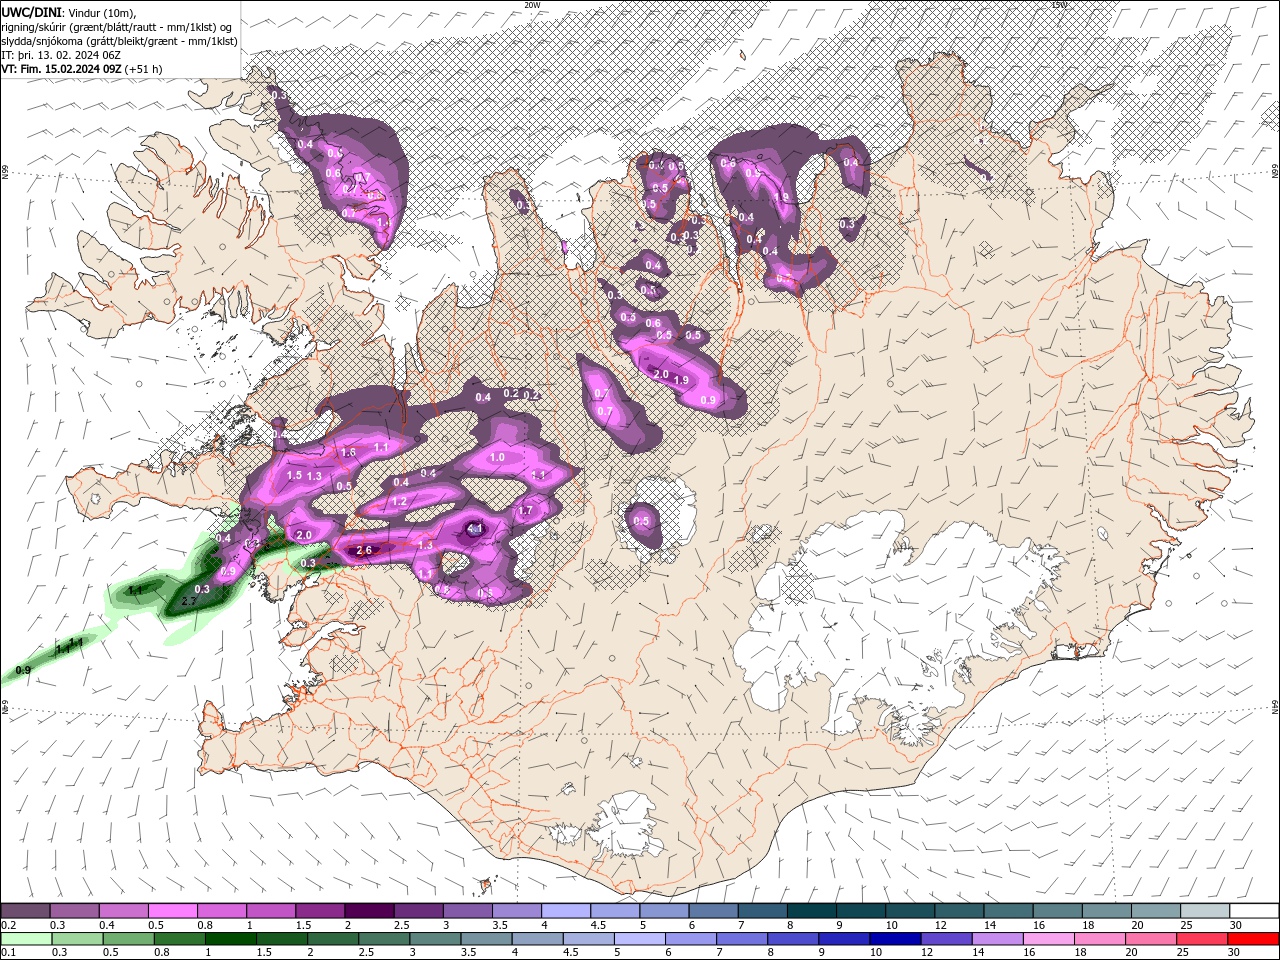Click the 15W longitude label on the top edge
The width and height of the screenshot is (1280, 960).
coord(1059,5)
